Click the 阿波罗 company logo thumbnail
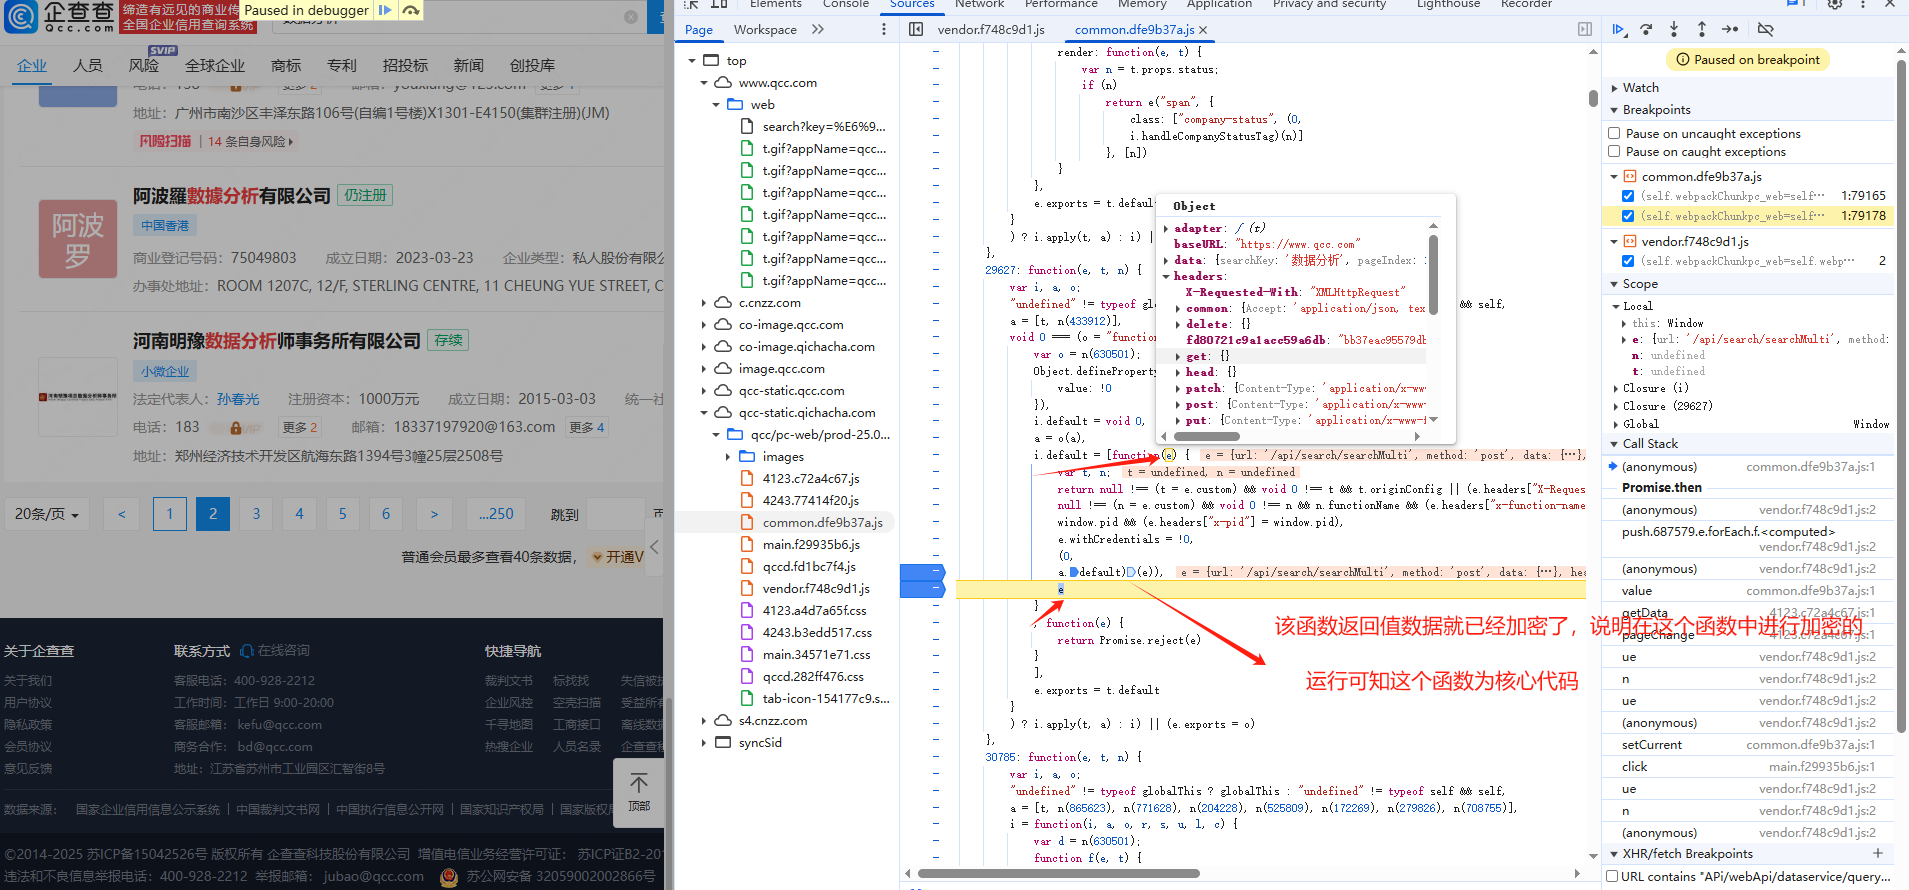The image size is (1909, 890). click(78, 238)
